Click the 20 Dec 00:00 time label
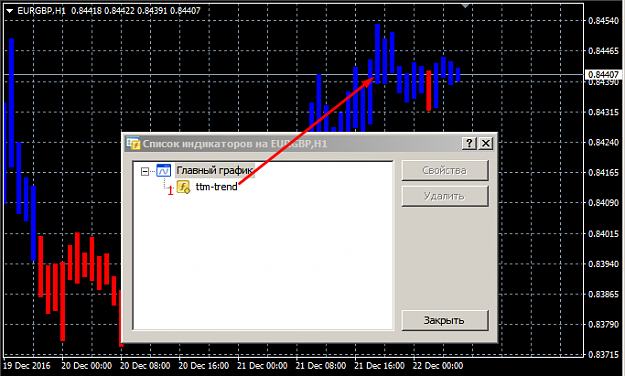Screen dimensions: 625x376 [x=86, y=366]
